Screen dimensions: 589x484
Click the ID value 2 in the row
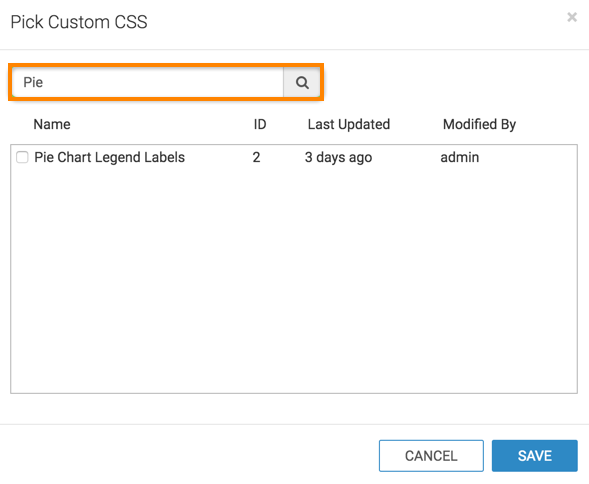pos(256,157)
